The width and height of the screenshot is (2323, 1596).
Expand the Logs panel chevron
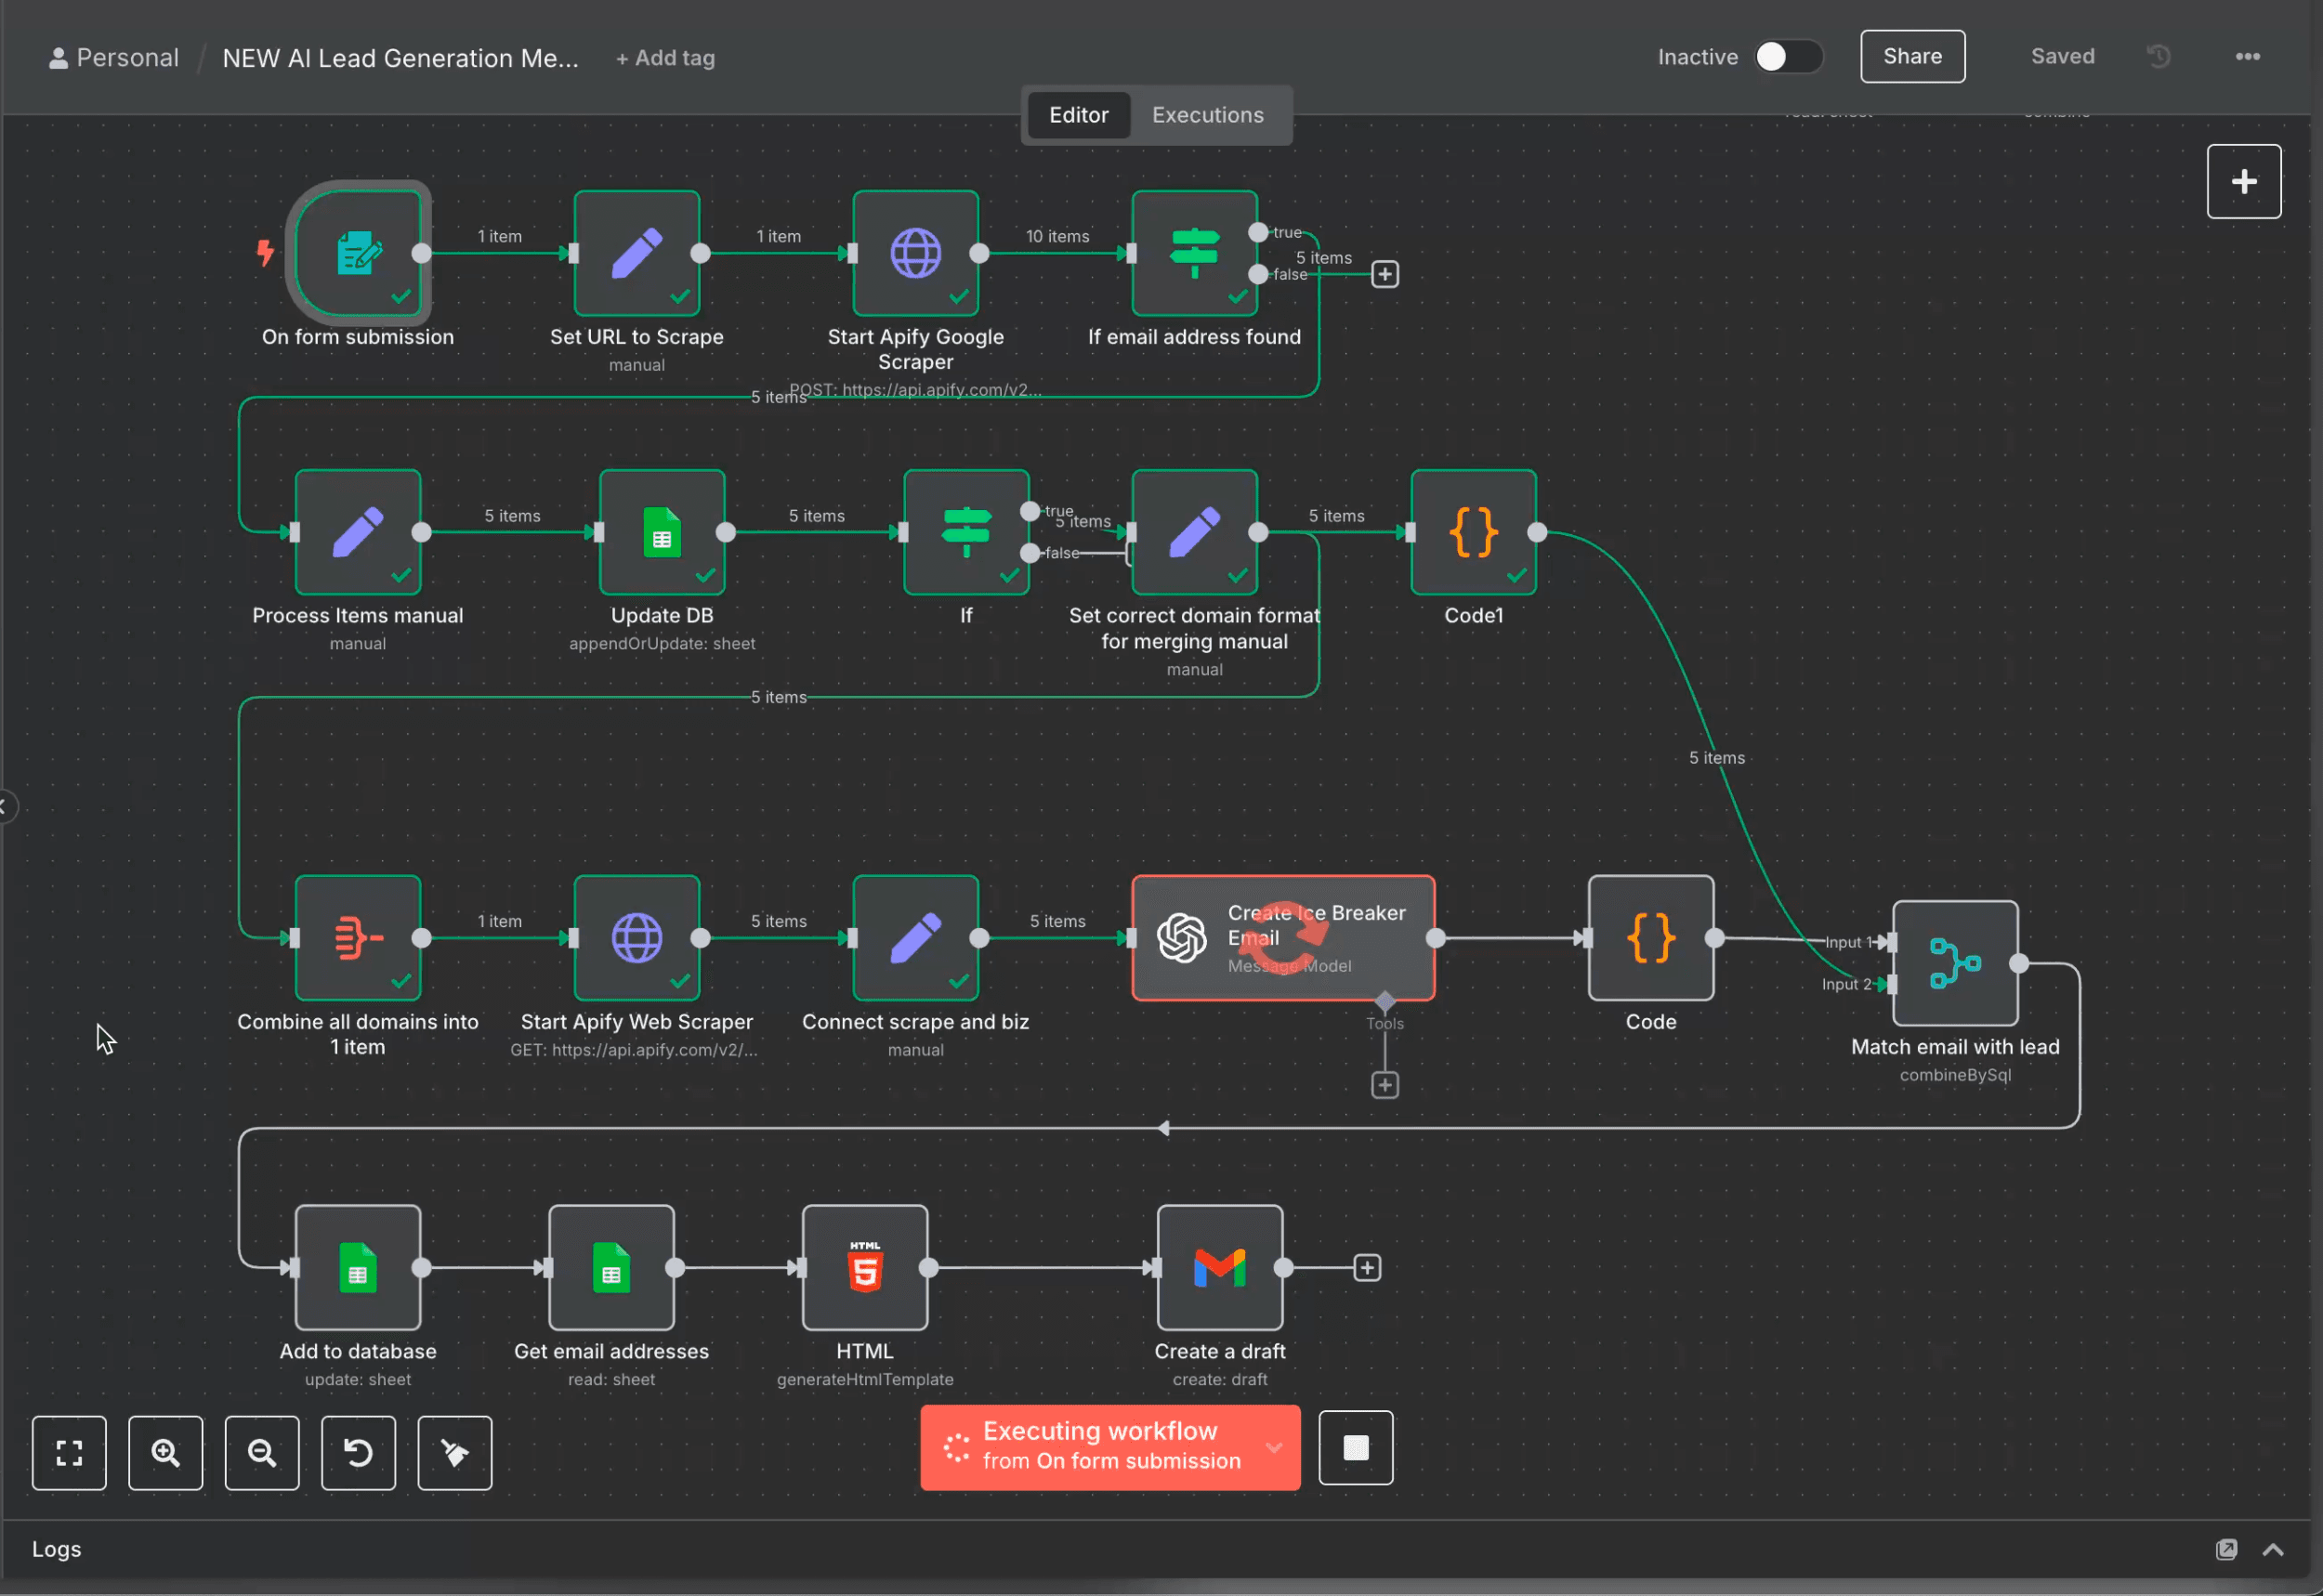(2272, 1549)
